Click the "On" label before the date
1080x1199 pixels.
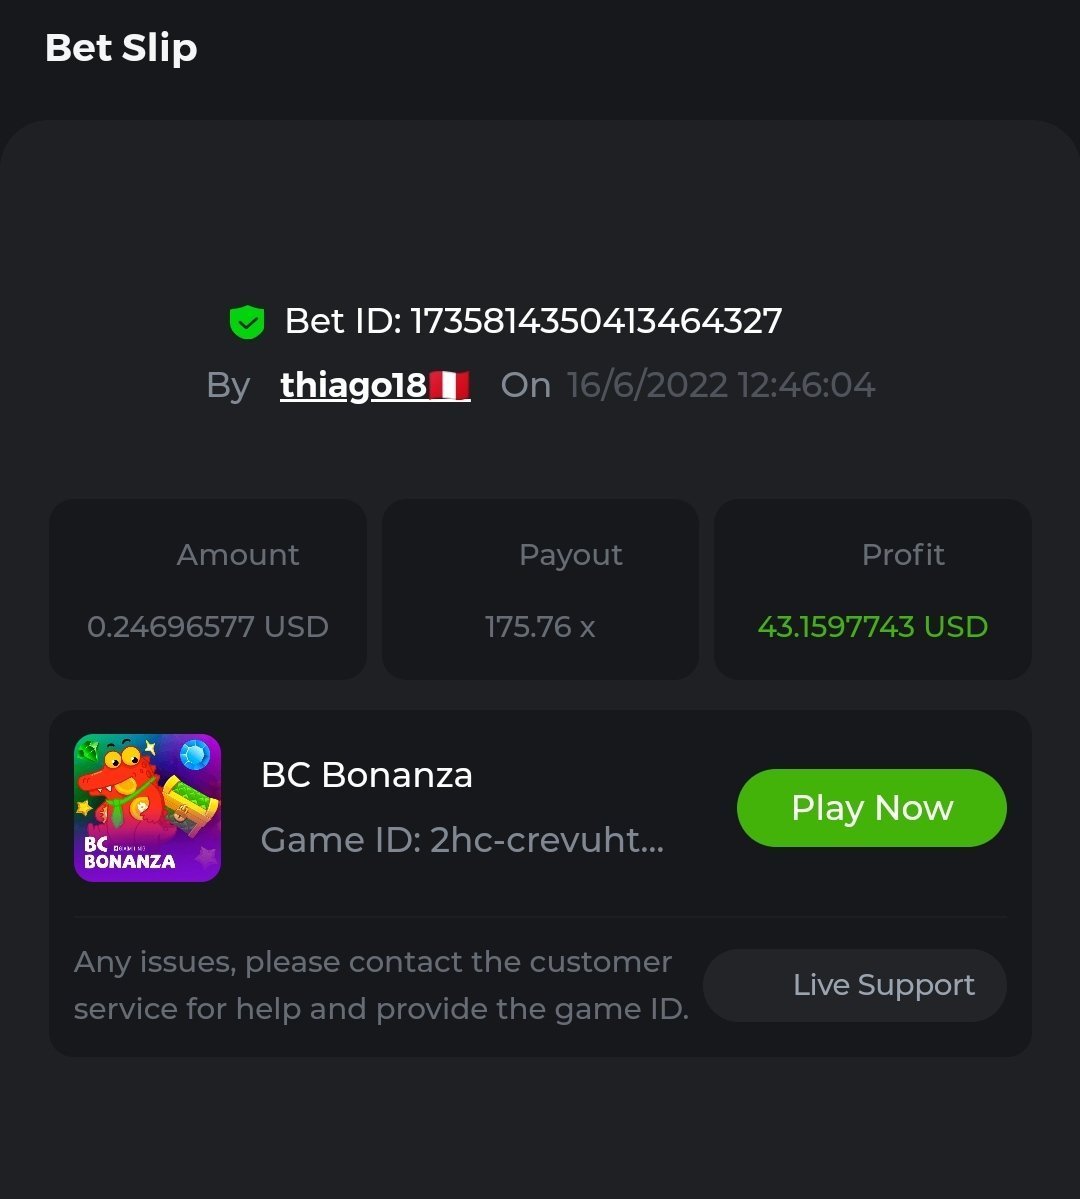525,385
